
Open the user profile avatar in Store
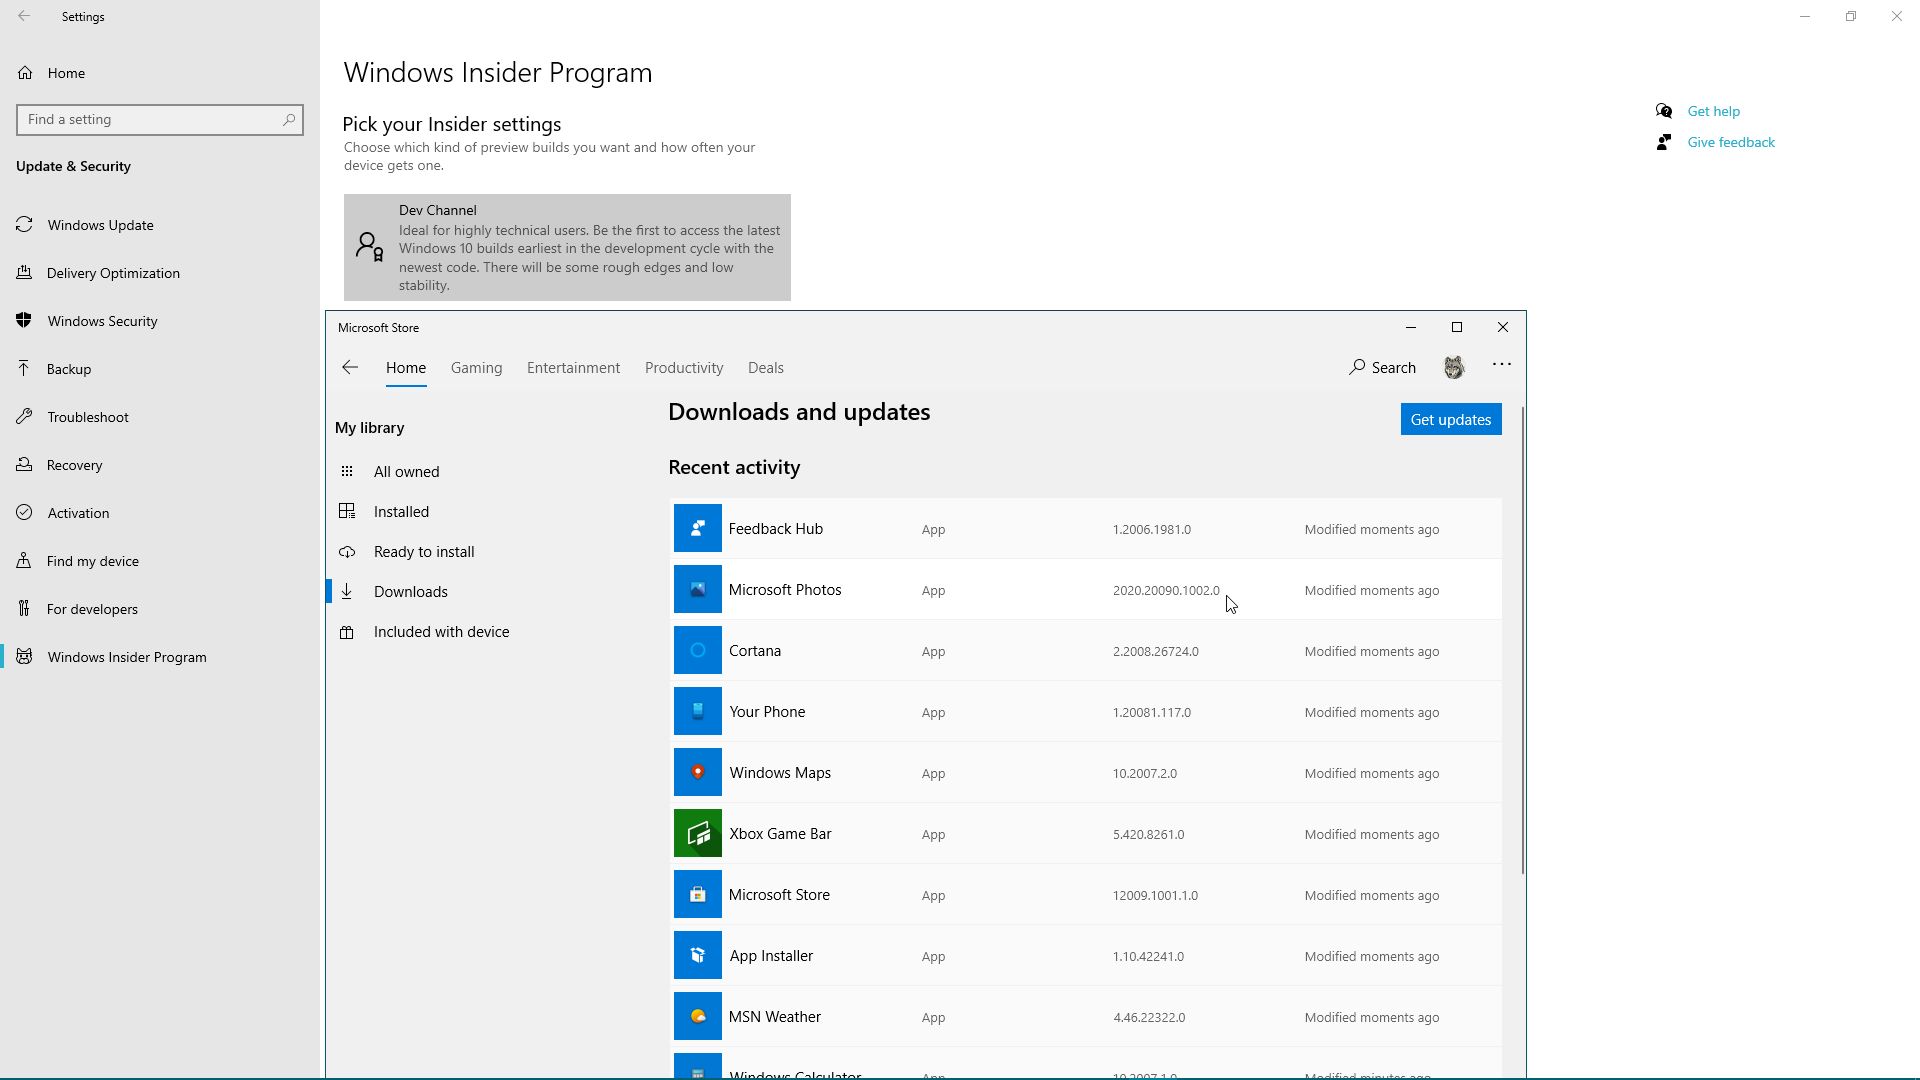click(x=1454, y=368)
